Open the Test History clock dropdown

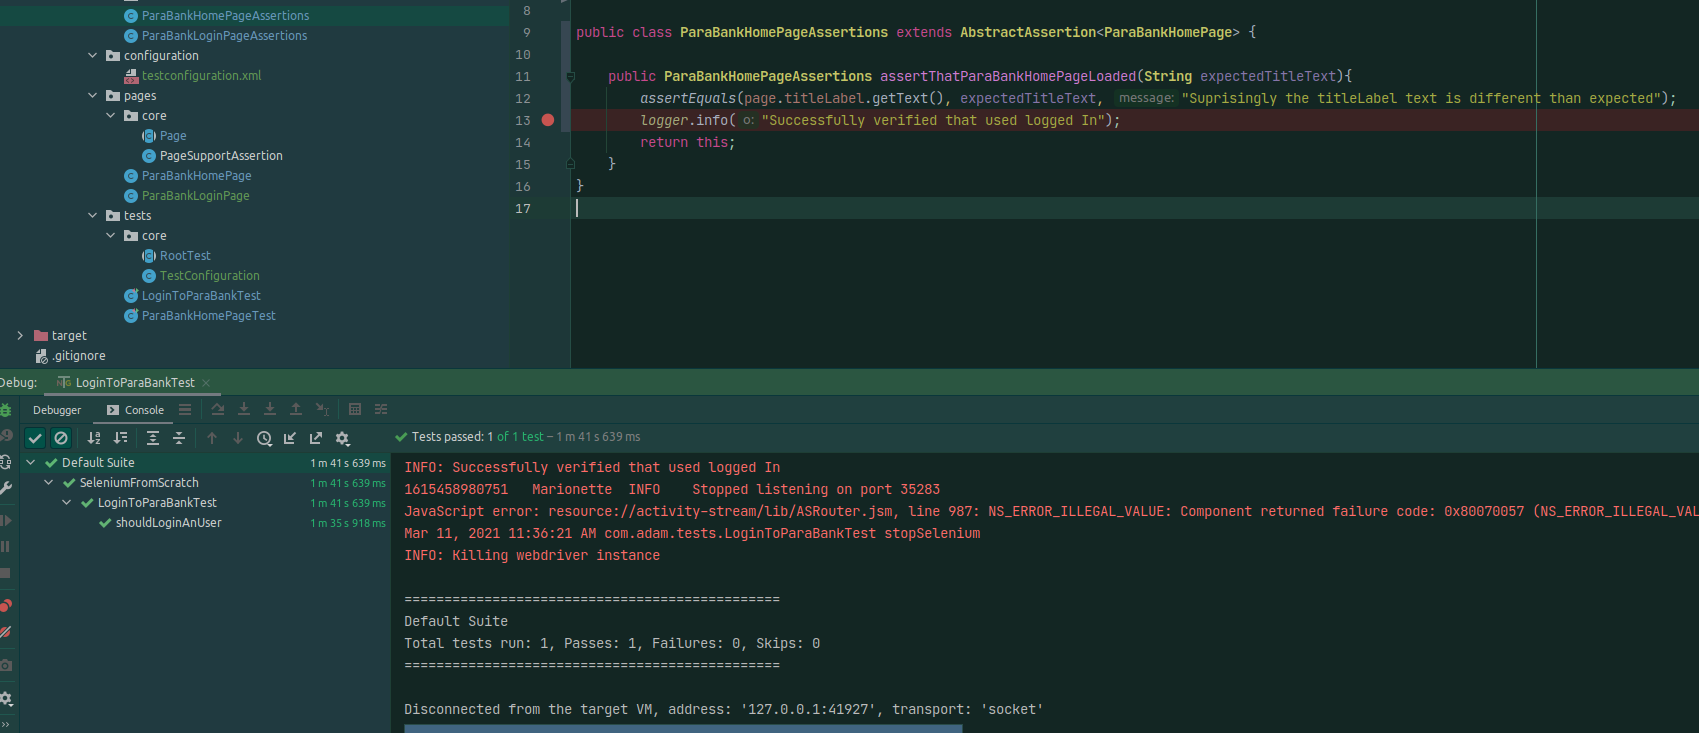click(264, 438)
